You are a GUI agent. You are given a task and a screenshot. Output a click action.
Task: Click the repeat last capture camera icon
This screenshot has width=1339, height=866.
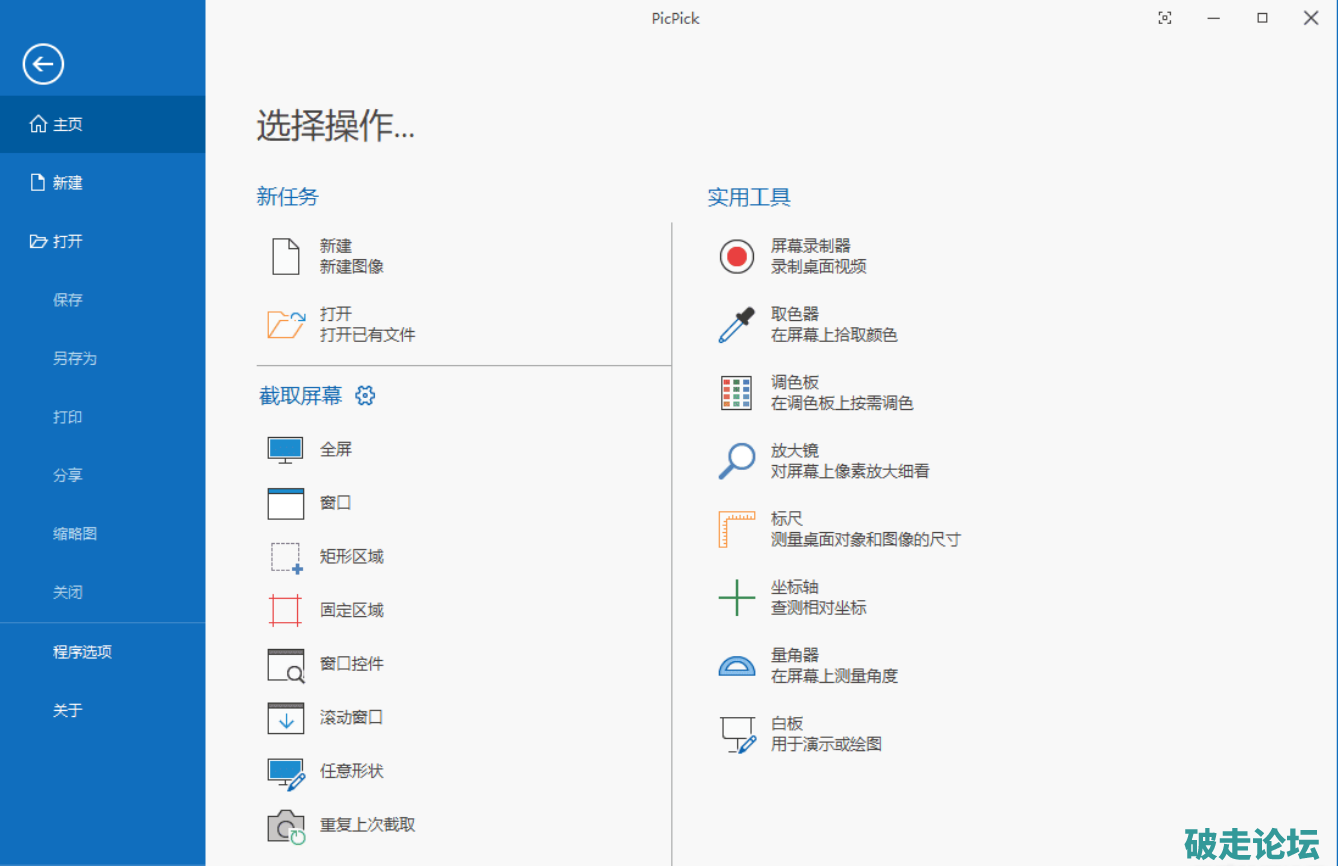click(285, 826)
